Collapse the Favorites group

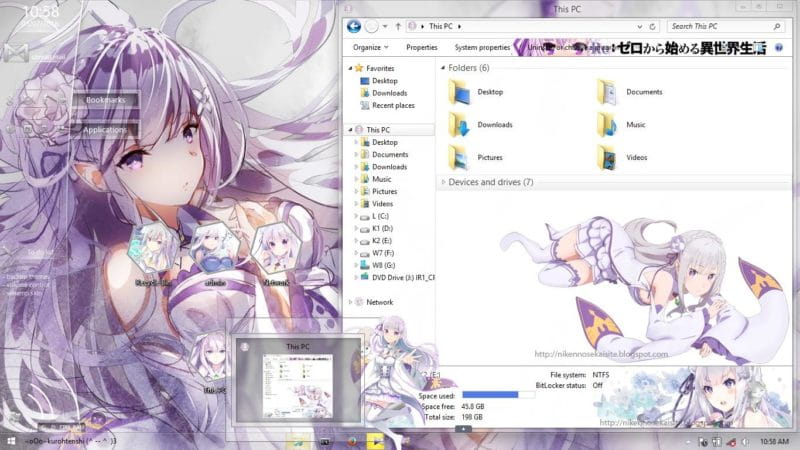click(351, 68)
